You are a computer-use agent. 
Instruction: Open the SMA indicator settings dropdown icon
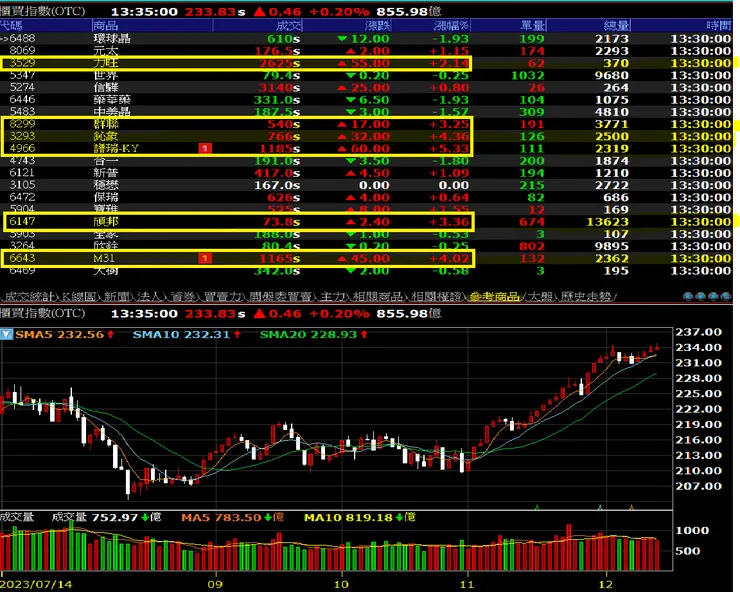click(x=6, y=334)
